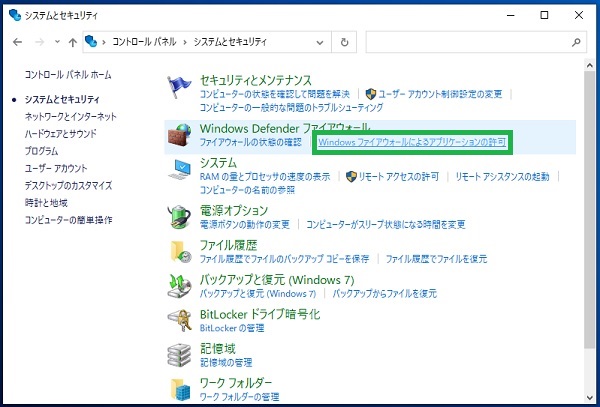This screenshot has height=407, width=600.
Task: Open コンピューターの簡単操作 category in sidebar
Action: pos(68,220)
